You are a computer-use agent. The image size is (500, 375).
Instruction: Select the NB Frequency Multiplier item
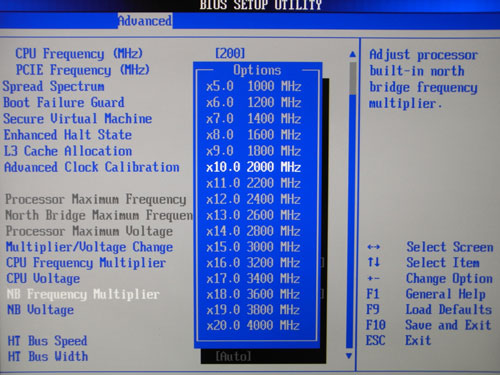[x=83, y=294]
